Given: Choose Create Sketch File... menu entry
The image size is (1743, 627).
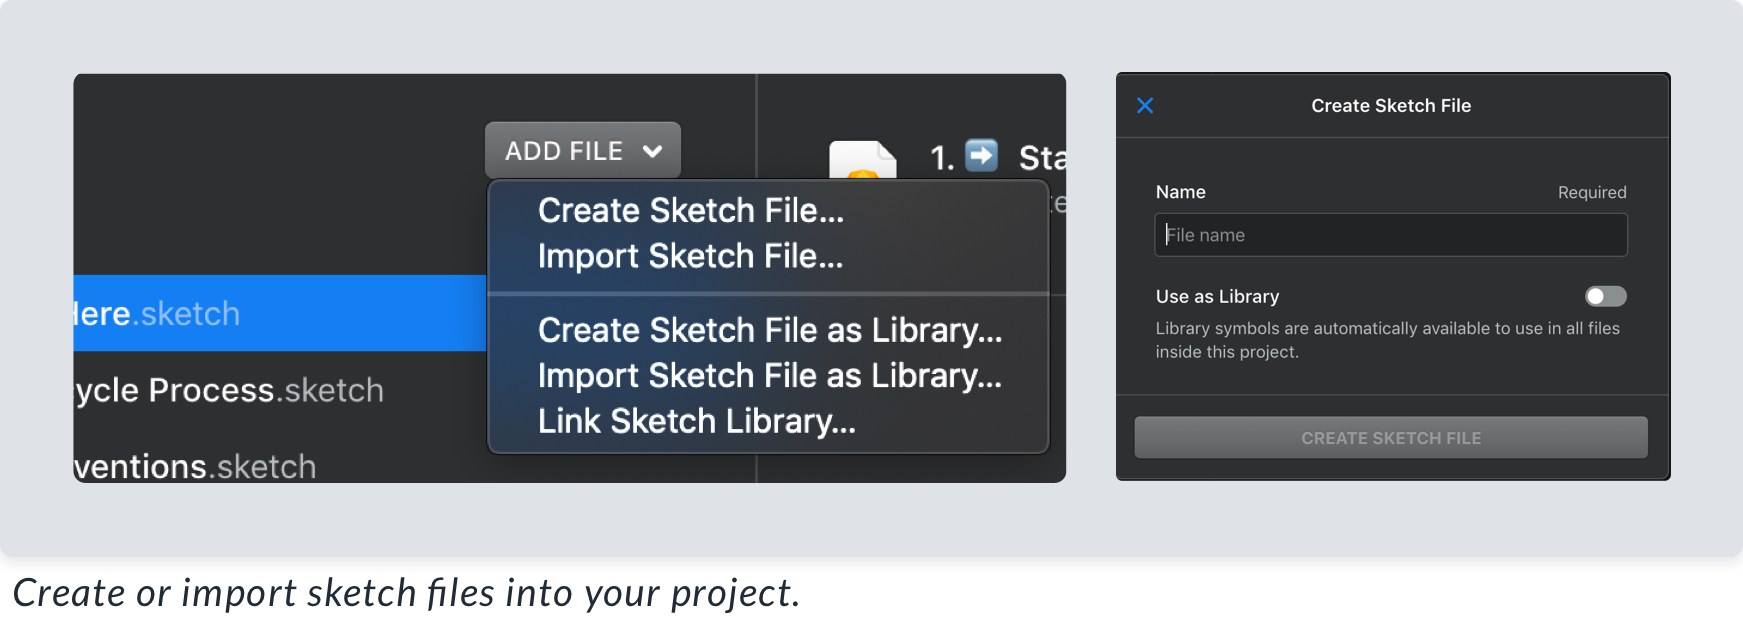Looking at the screenshot, I should point(690,211).
